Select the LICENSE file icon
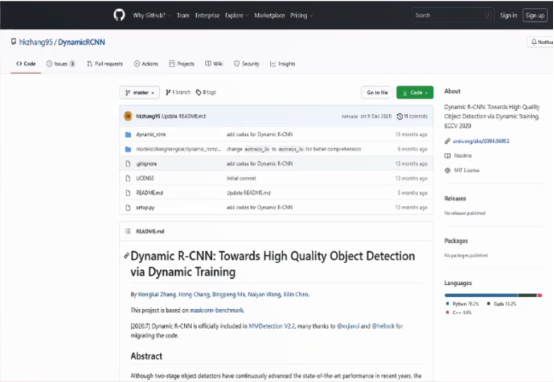This screenshot has width=554, height=382. pyautogui.click(x=128, y=178)
